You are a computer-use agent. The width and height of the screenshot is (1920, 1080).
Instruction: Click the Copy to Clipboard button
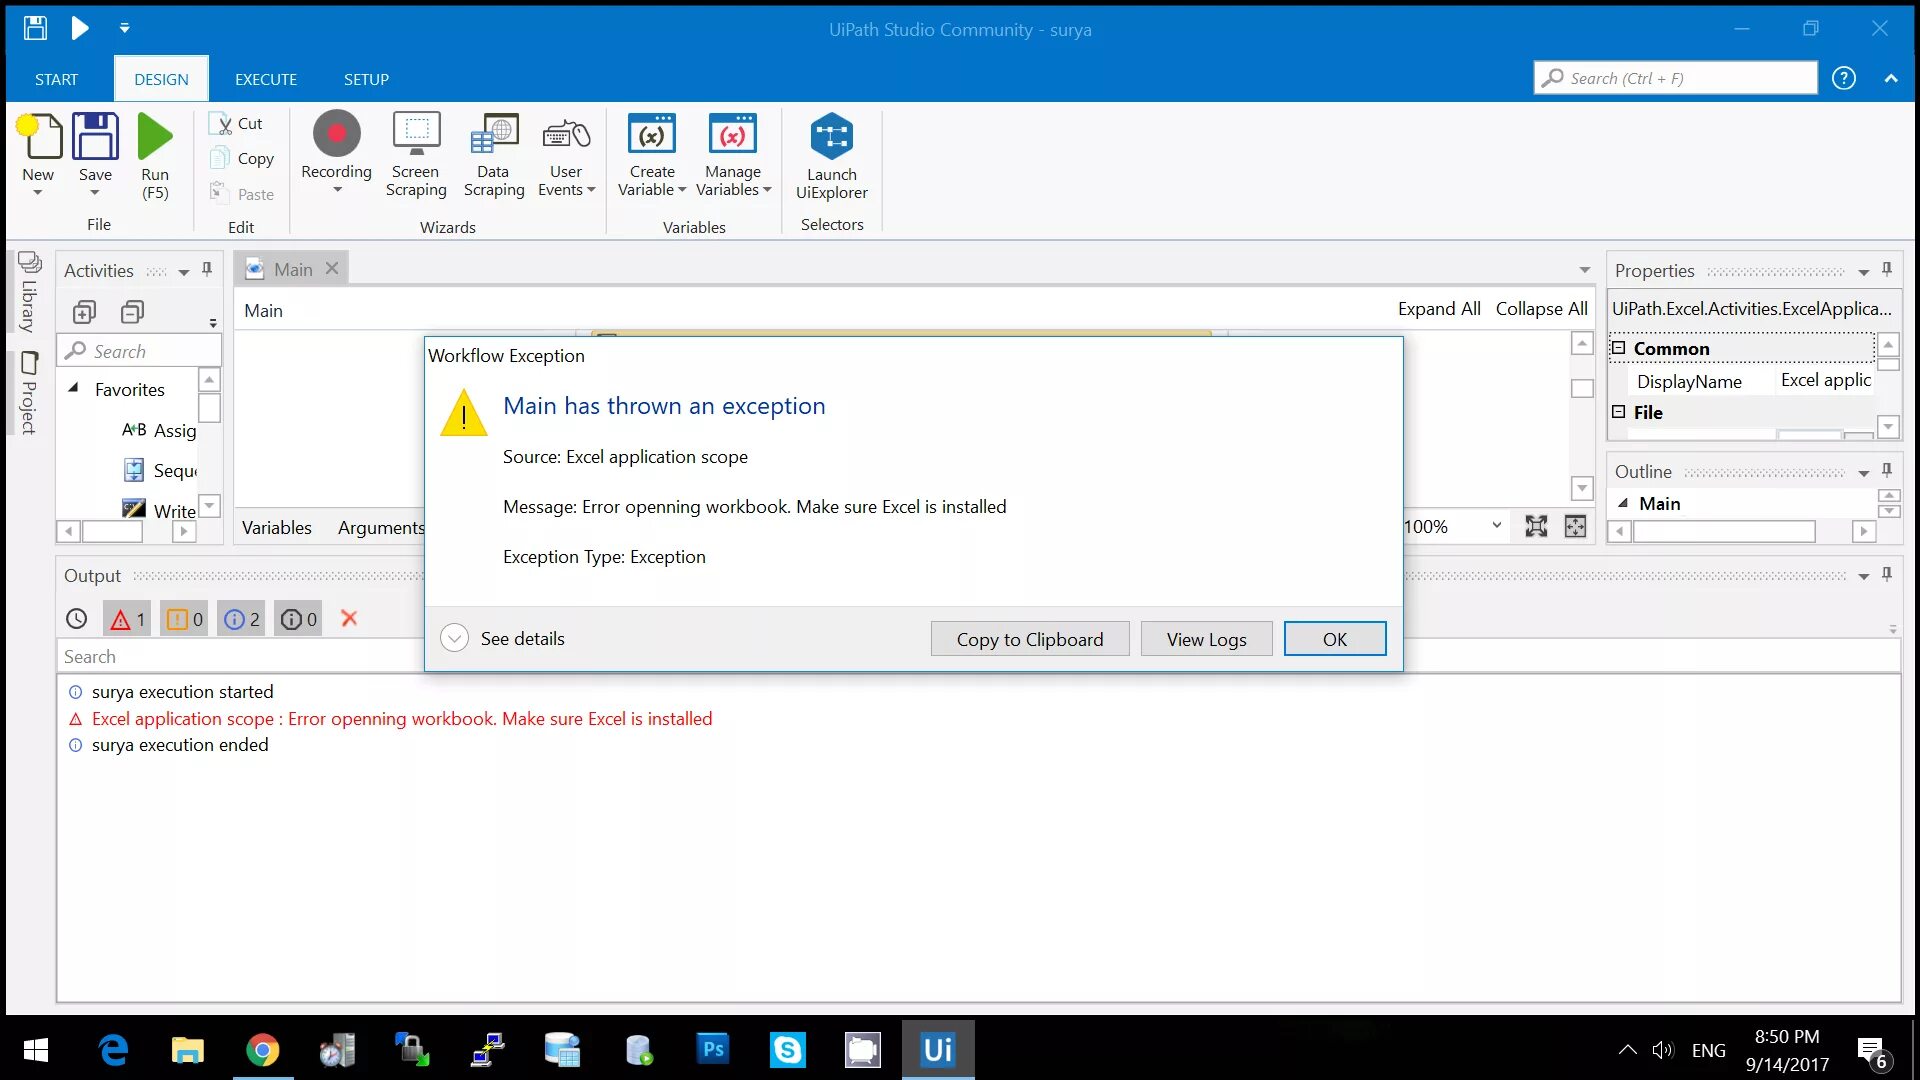point(1029,640)
